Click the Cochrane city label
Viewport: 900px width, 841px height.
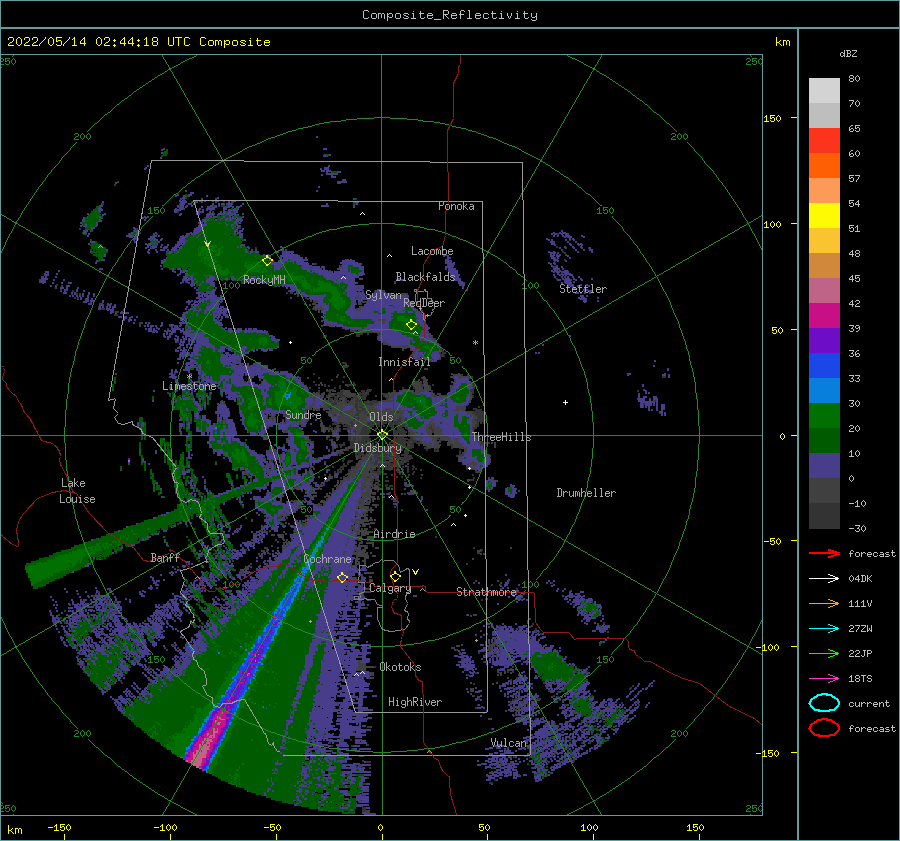pyautogui.click(x=327, y=559)
